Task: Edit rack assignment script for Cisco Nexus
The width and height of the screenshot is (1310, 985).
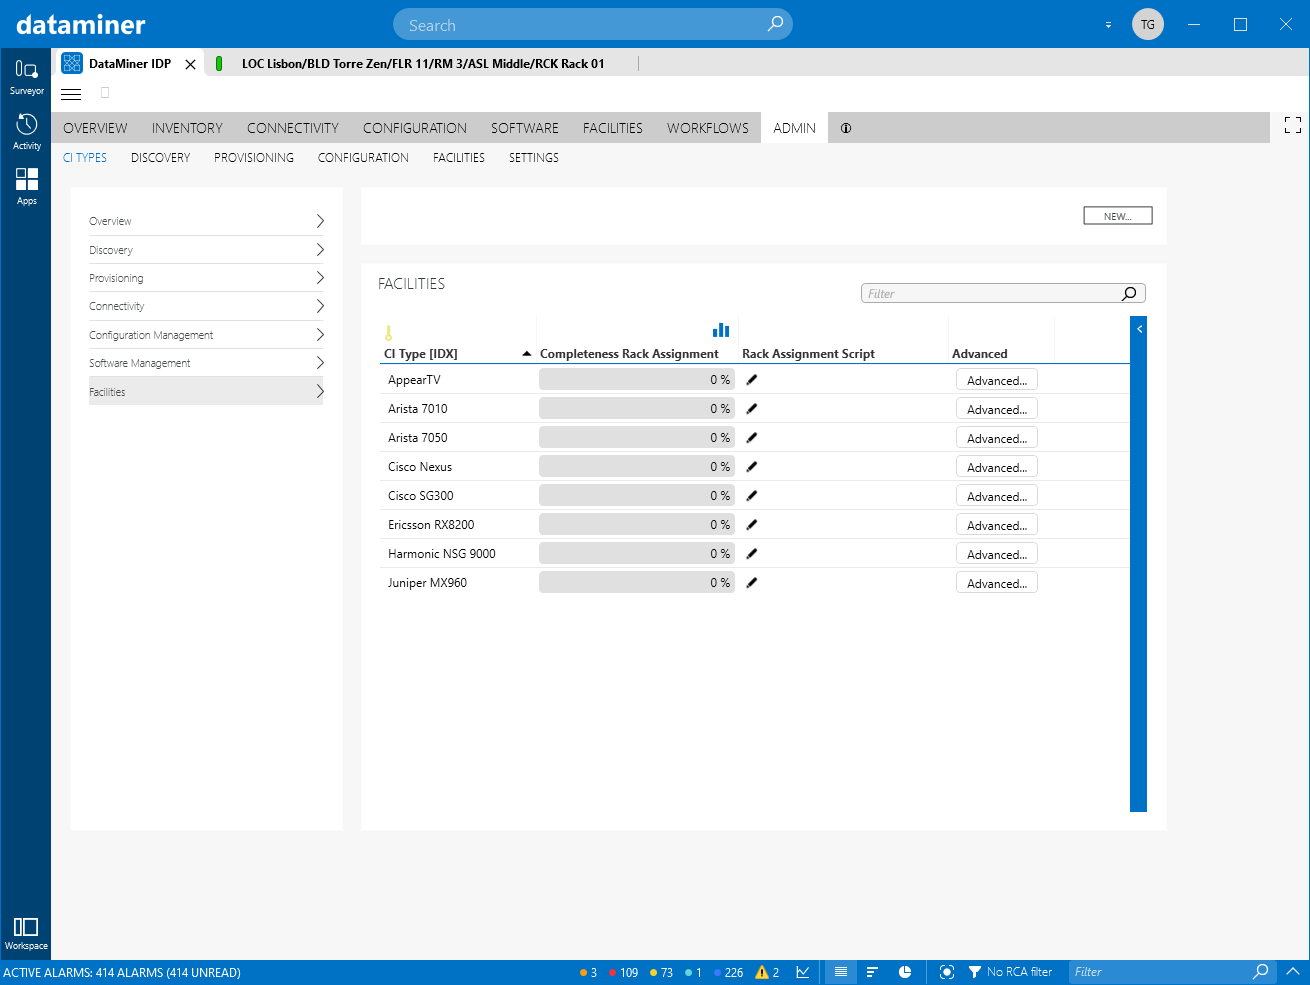Action: (x=752, y=467)
